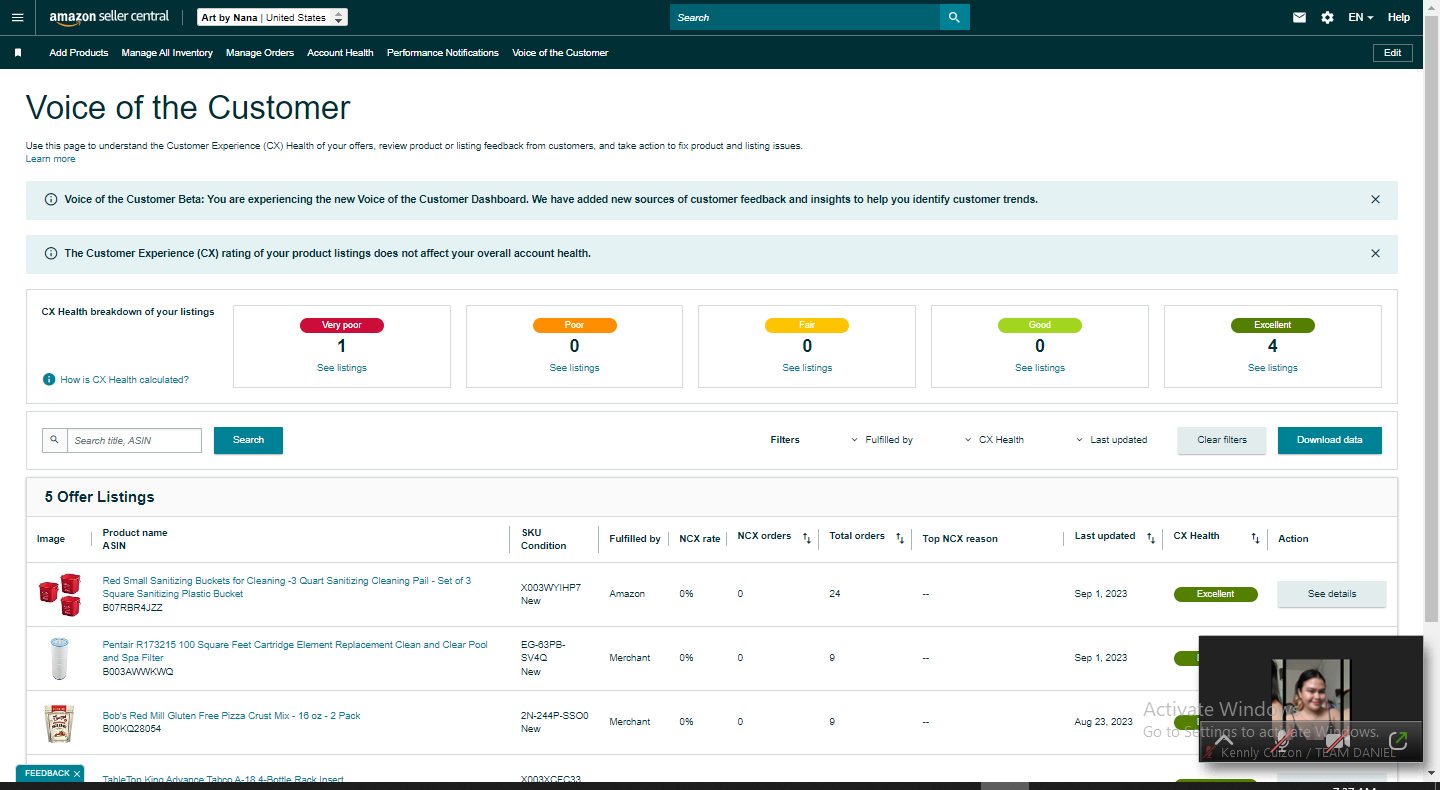Click the FEEDBACK tab label
This screenshot has height=790, width=1440.
pyautogui.click(x=46, y=774)
